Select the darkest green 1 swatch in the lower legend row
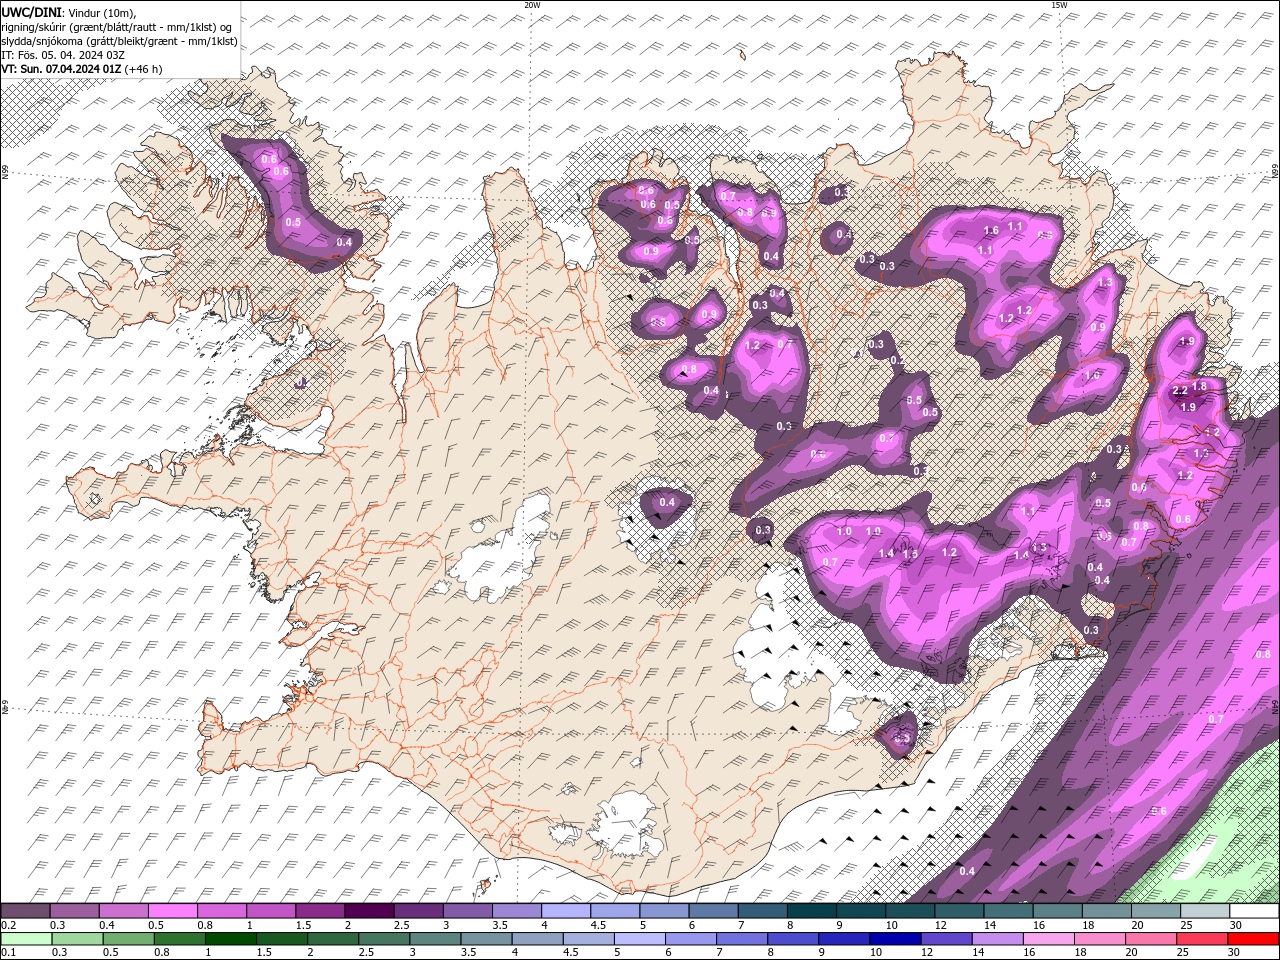Screen dimensions: 1280x960 231,938
